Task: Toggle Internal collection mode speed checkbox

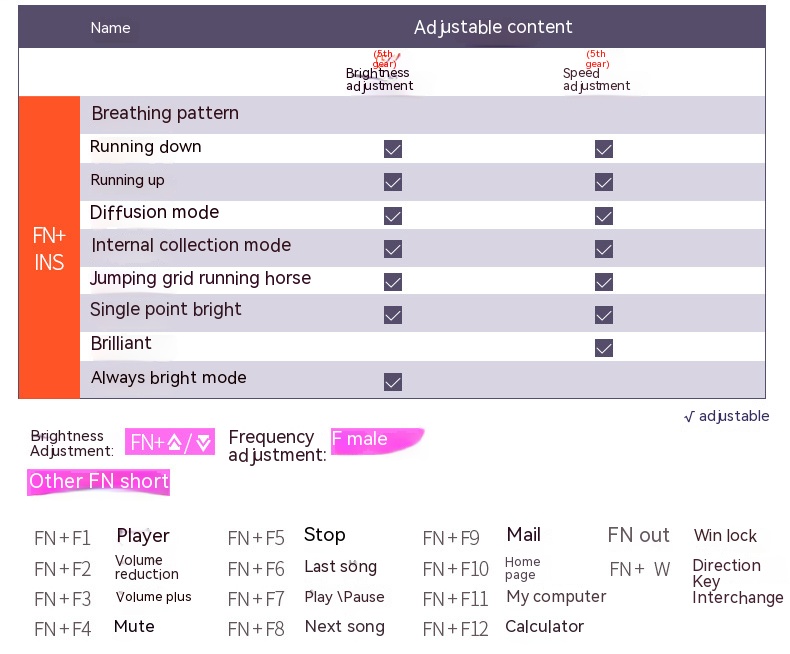Action: (x=604, y=248)
